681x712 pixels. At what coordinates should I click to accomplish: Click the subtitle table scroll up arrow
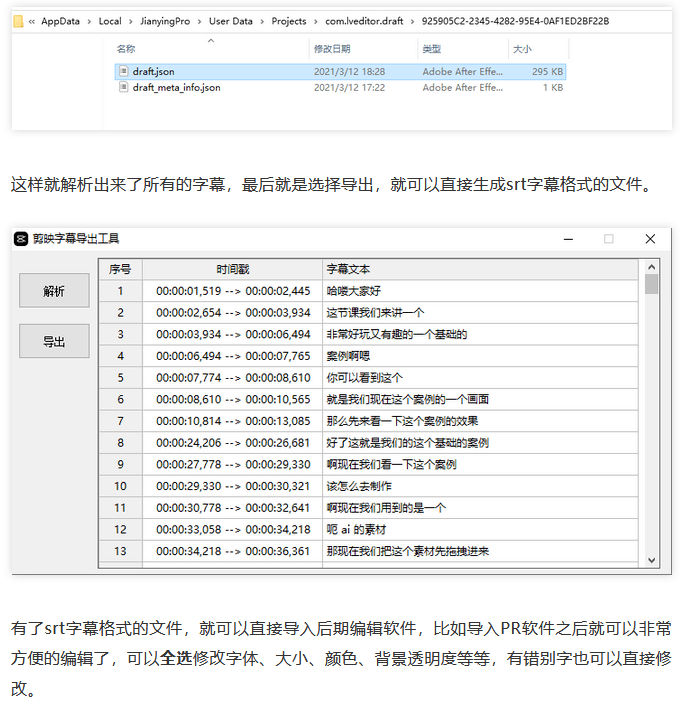[651, 267]
